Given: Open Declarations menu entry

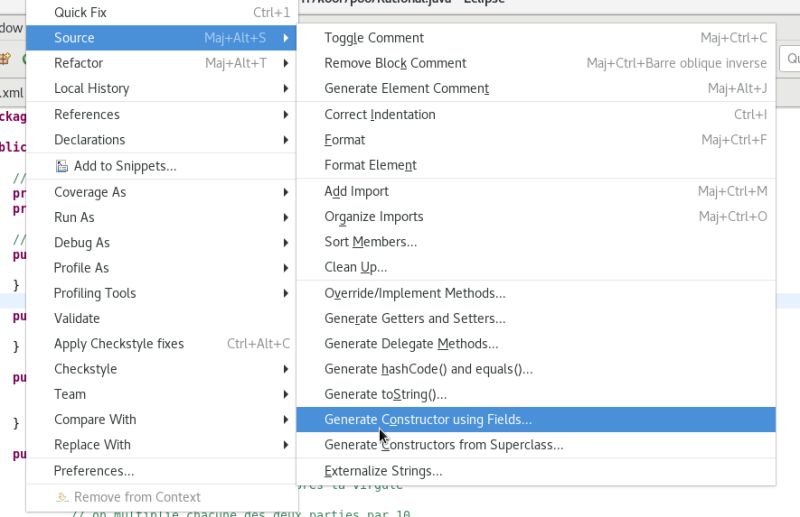Looking at the screenshot, I should [161, 140].
